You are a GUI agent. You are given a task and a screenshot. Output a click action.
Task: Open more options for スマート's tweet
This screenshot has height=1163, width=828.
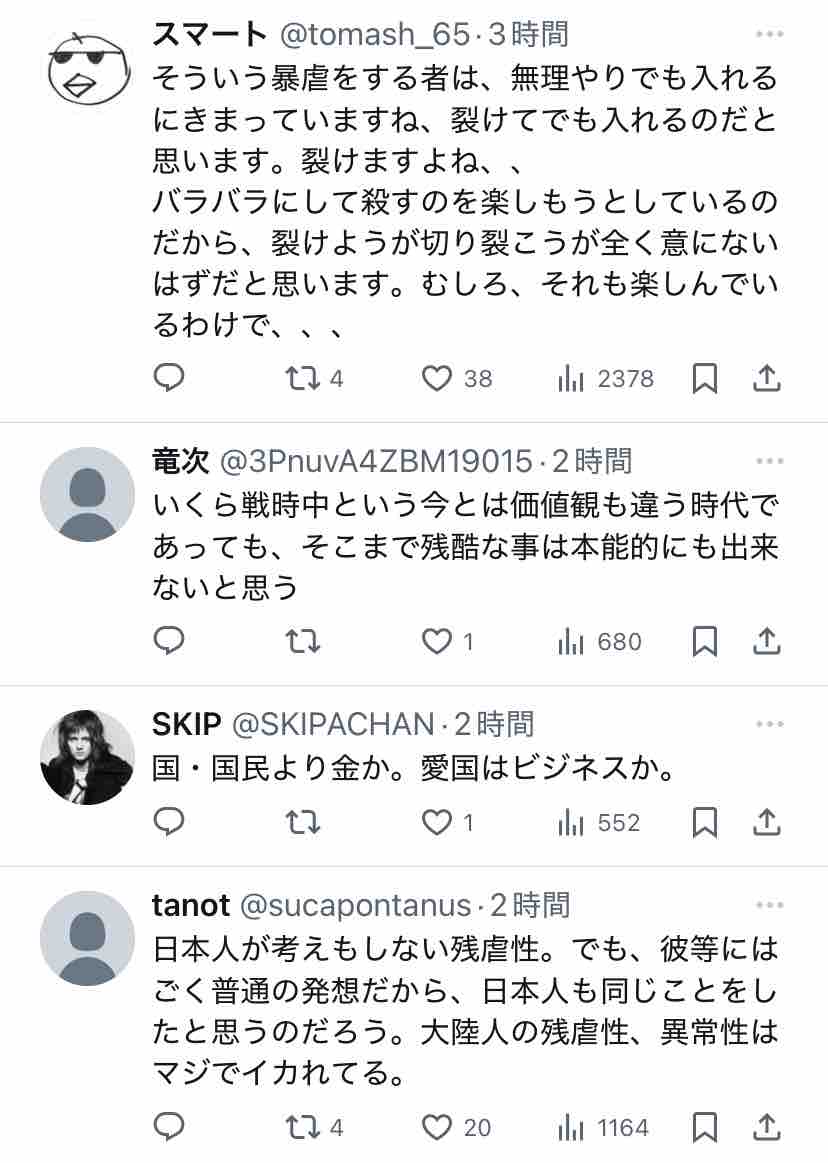tap(769, 35)
